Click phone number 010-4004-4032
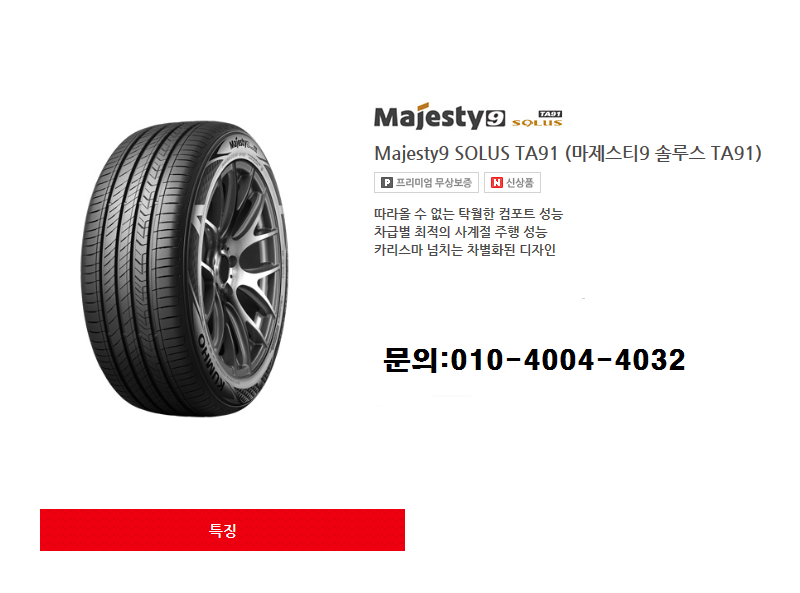This screenshot has width=800, height=593. tap(568, 360)
